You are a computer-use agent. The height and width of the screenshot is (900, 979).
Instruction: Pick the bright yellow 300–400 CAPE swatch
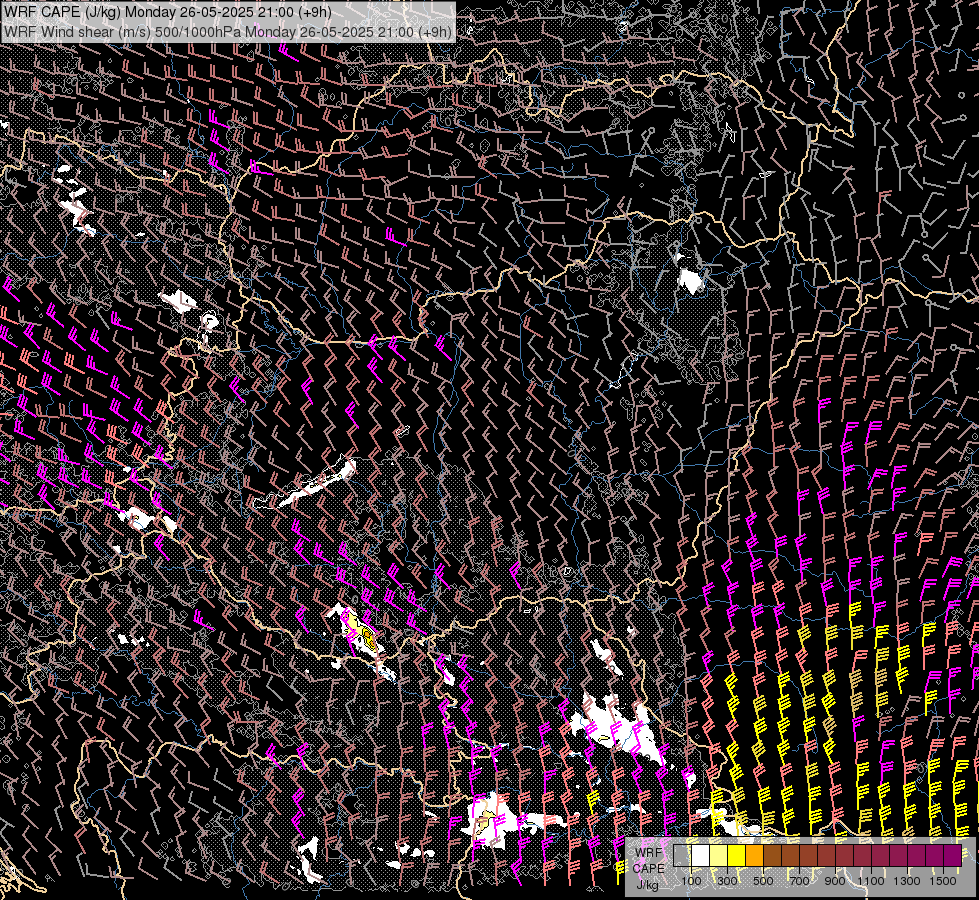coord(737,855)
